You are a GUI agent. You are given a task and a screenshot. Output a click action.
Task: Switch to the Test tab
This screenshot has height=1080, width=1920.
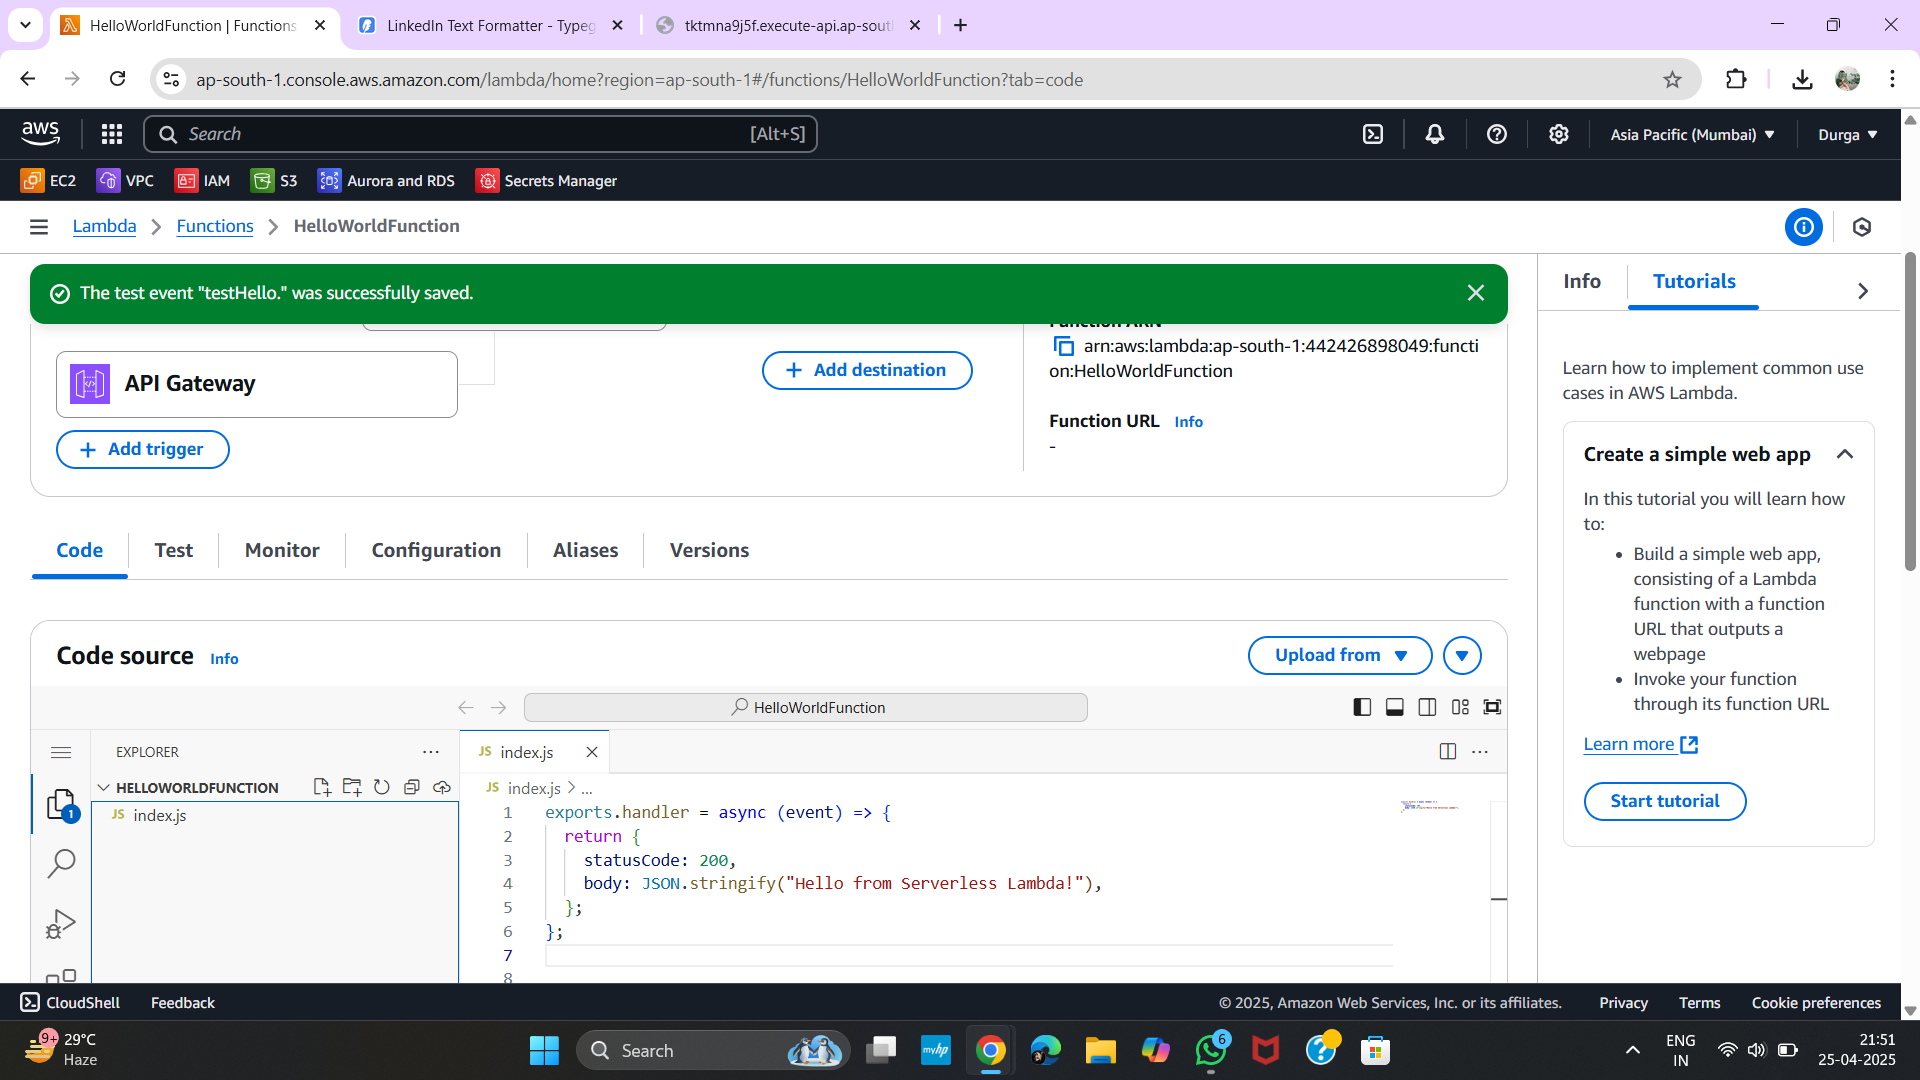[x=174, y=551]
